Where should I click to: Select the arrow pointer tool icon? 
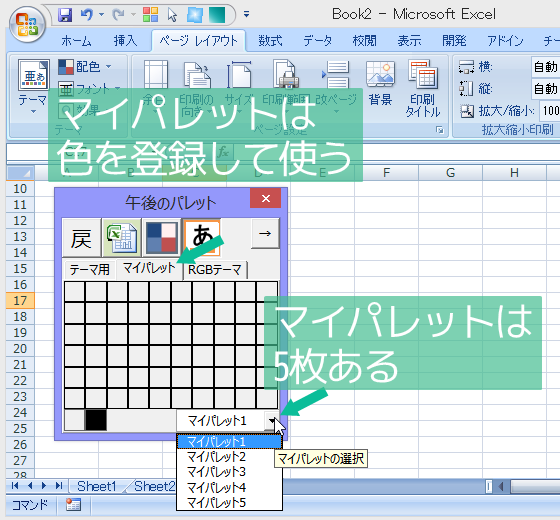[x=172, y=15]
